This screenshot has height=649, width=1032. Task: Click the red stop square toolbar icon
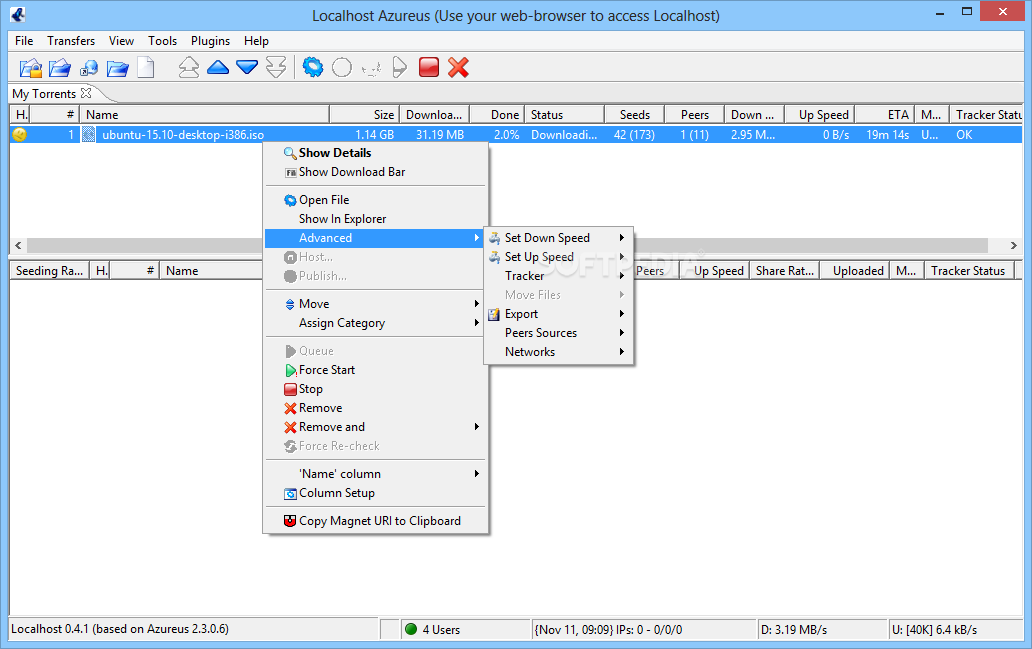pyautogui.click(x=429, y=67)
